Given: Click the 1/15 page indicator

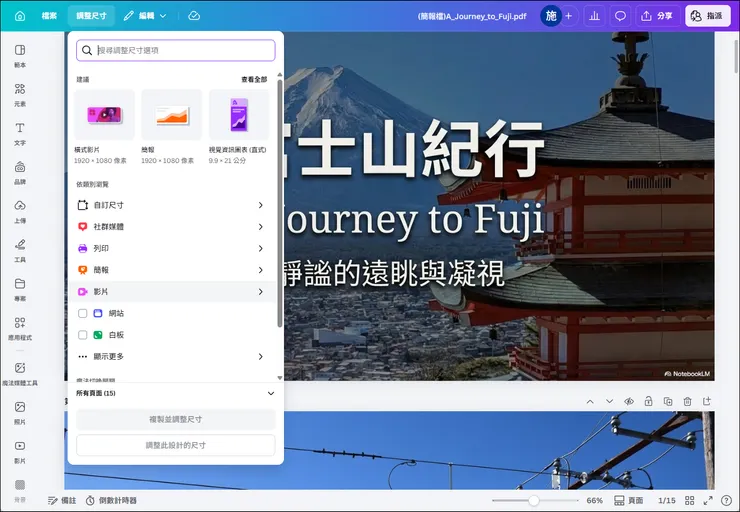Looking at the screenshot, I should coord(667,501).
